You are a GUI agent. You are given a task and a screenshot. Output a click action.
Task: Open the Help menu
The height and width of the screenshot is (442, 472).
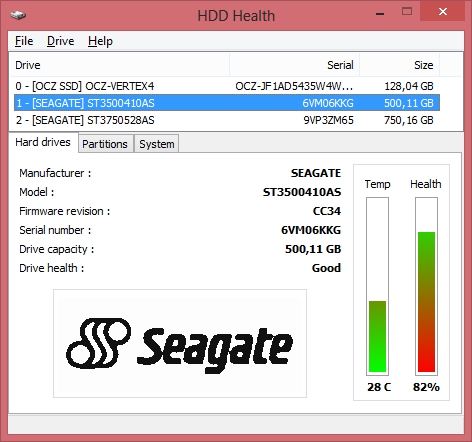click(x=100, y=41)
